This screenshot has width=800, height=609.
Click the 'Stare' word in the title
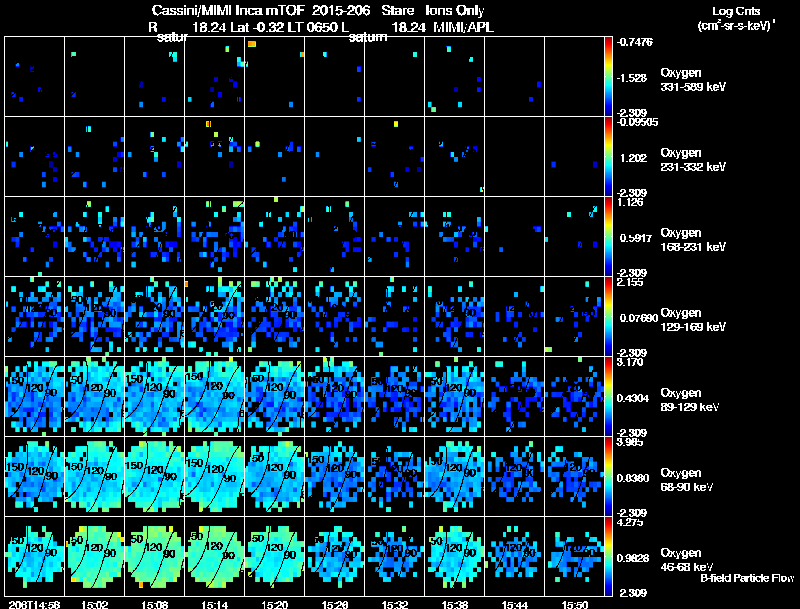[x=398, y=10]
